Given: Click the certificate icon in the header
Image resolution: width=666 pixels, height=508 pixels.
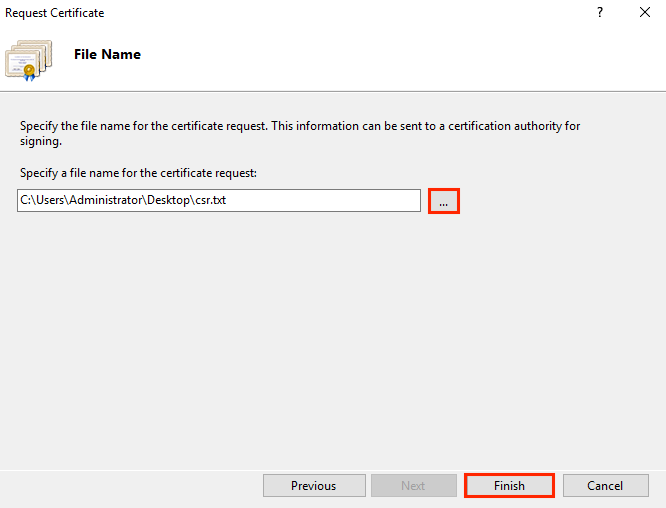Looking at the screenshot, I should point(28,58).
